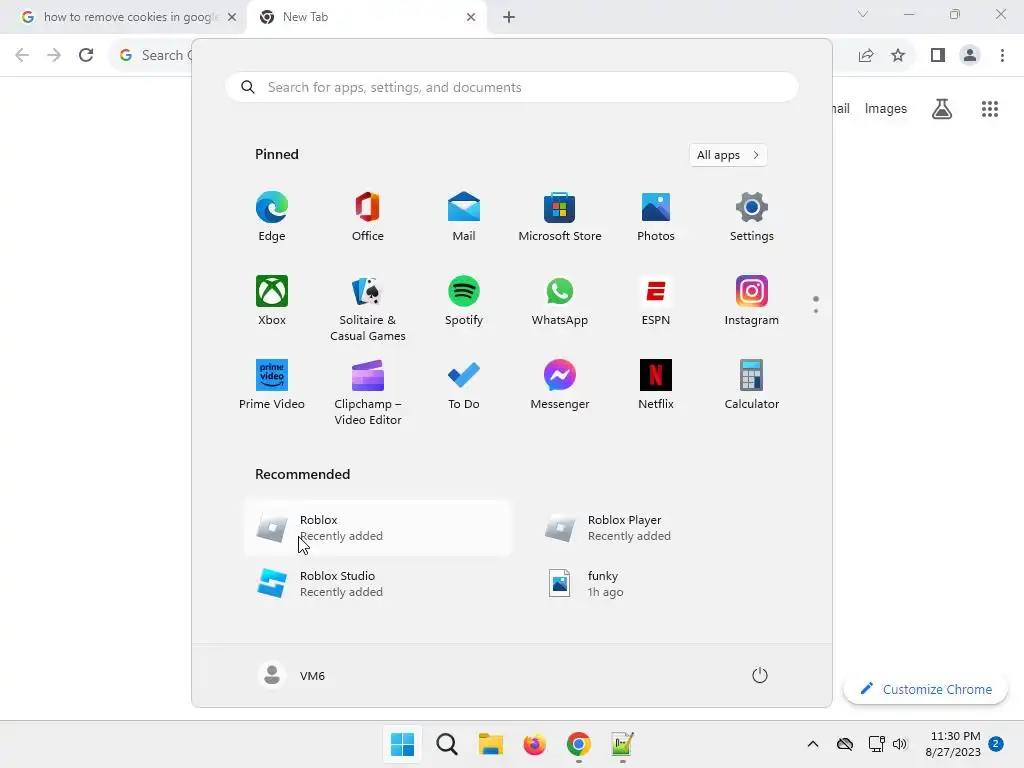
Task: Toggle Chrome side panel
Action: click(x=938, y=55)
